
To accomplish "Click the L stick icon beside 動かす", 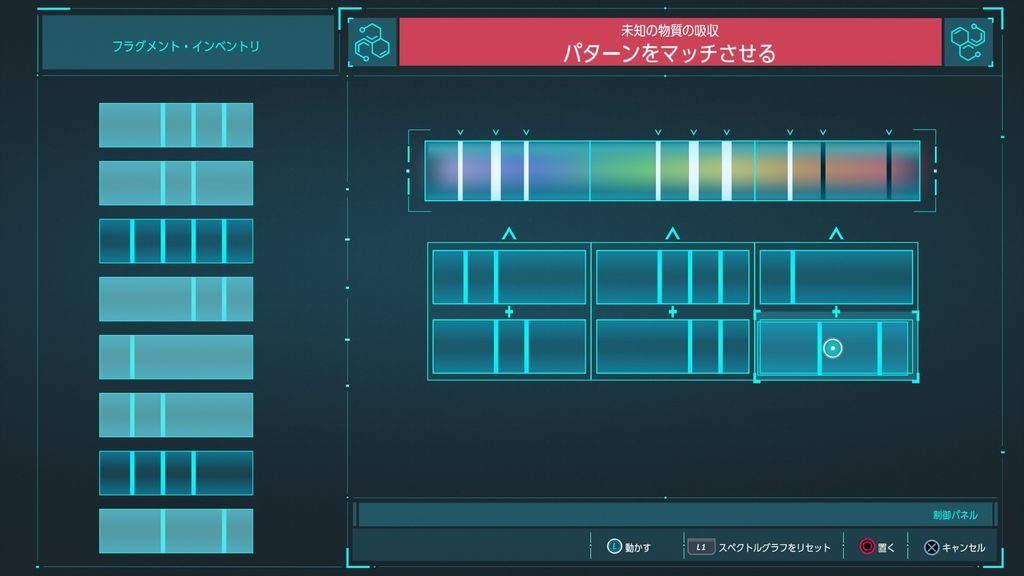I will tap(614, 547).
